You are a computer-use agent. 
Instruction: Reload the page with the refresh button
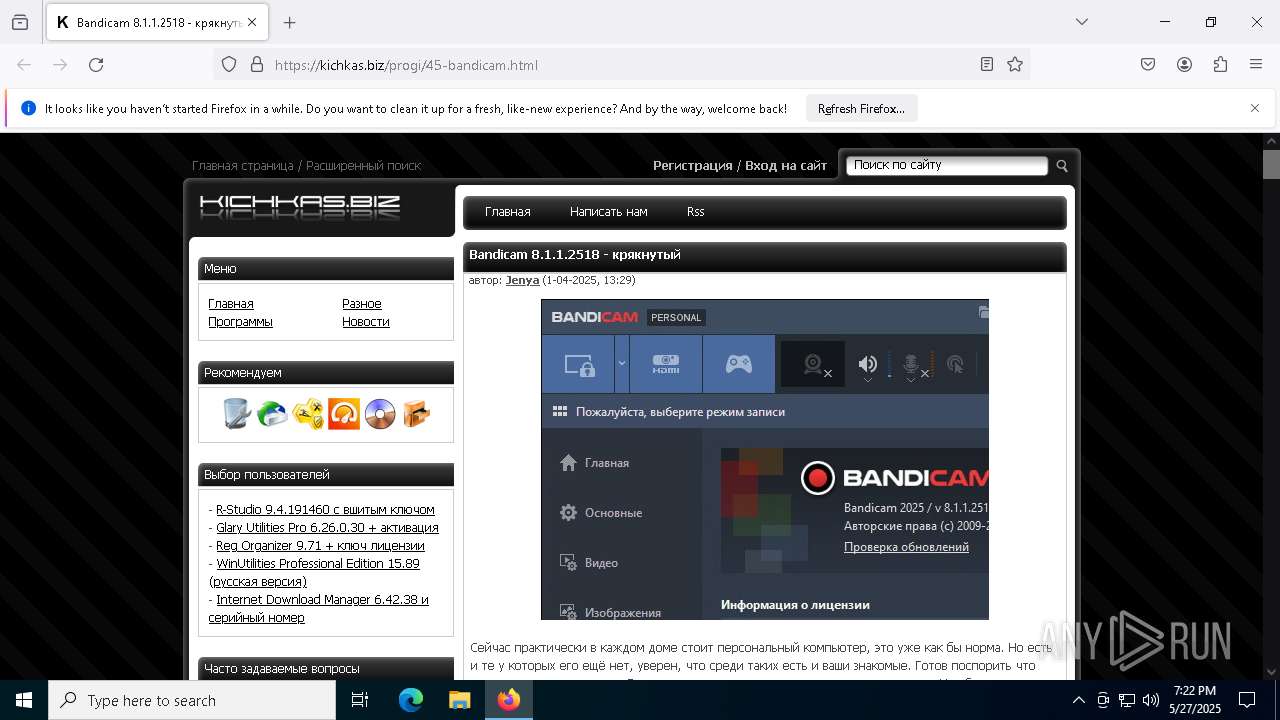[96, 65]
